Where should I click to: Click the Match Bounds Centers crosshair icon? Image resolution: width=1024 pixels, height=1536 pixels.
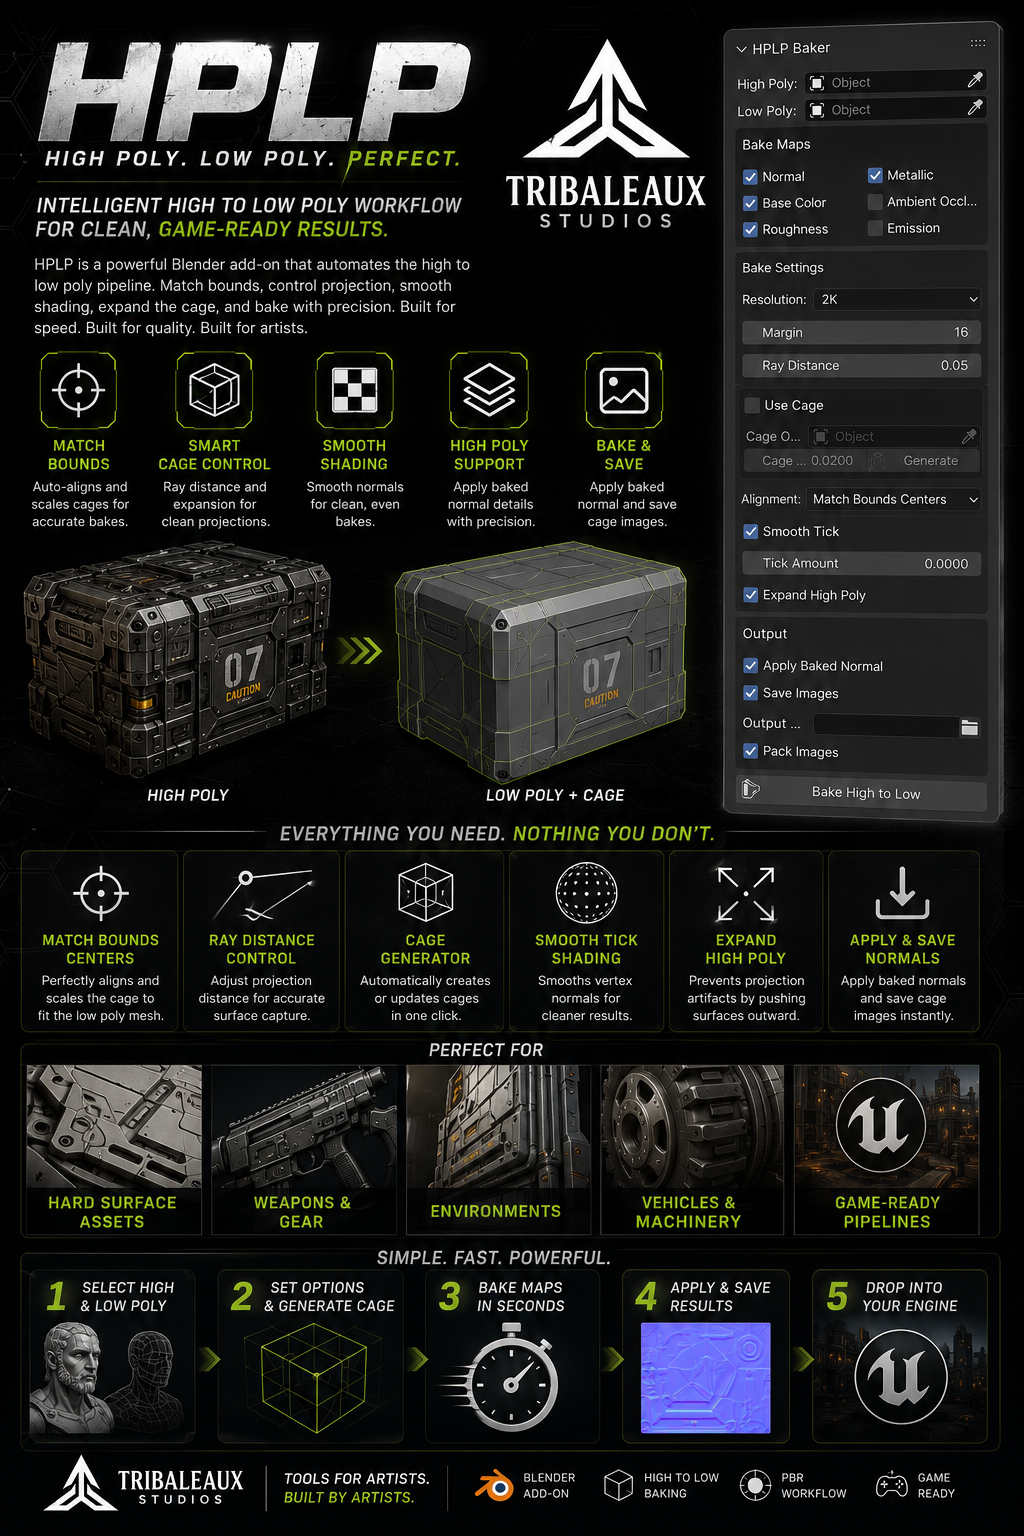(x=100, y=893)
